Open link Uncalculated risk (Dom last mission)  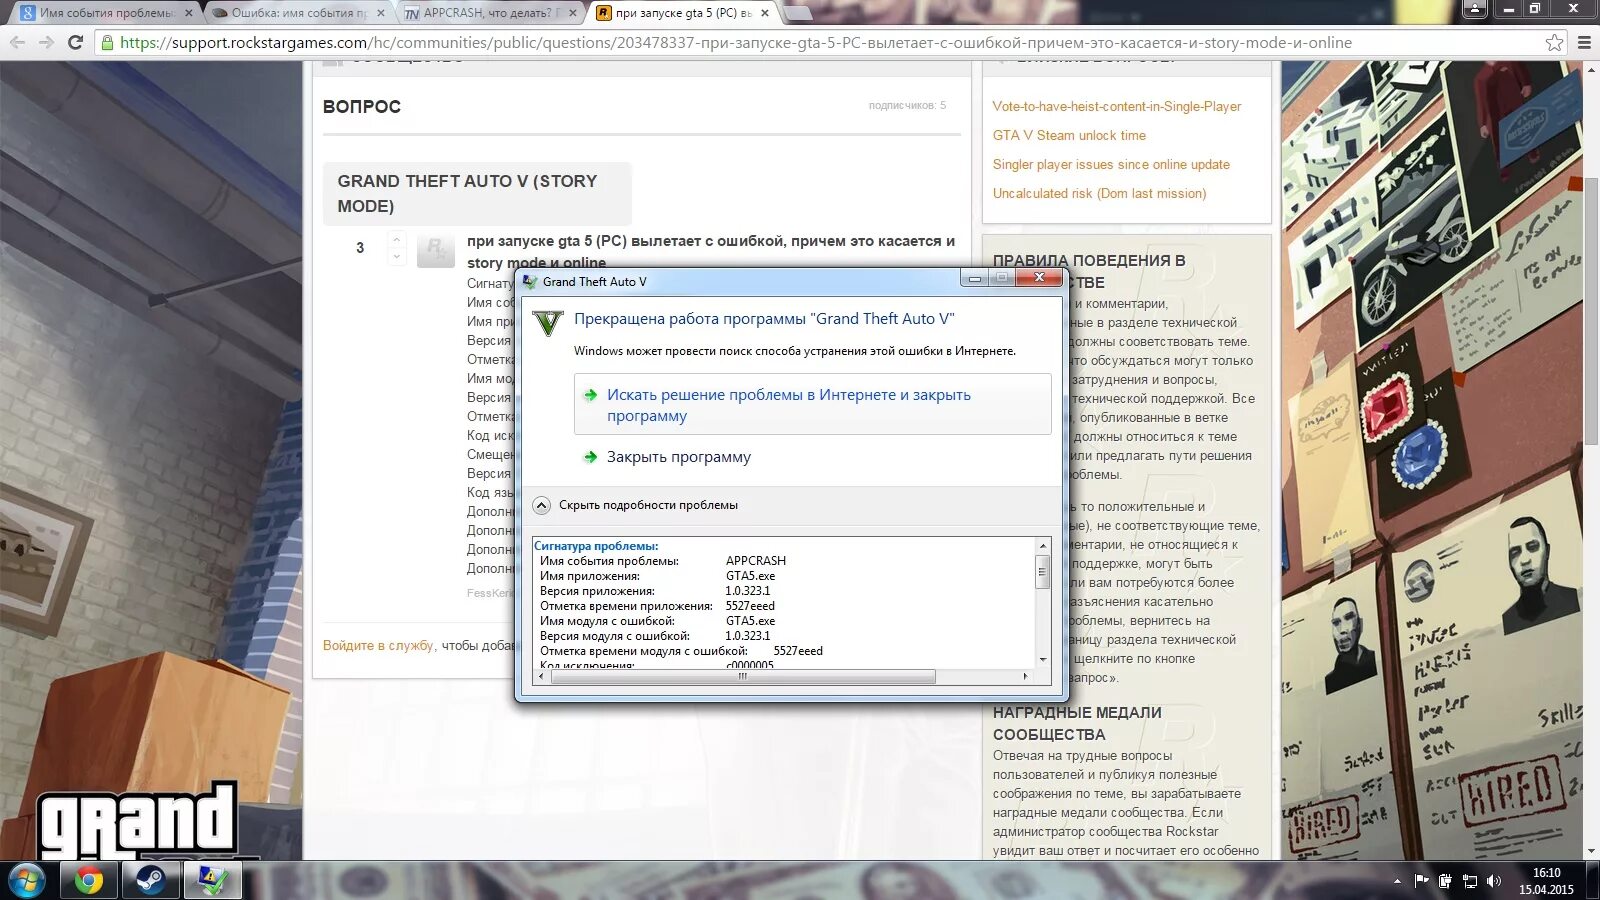(x=1099, y=193)
